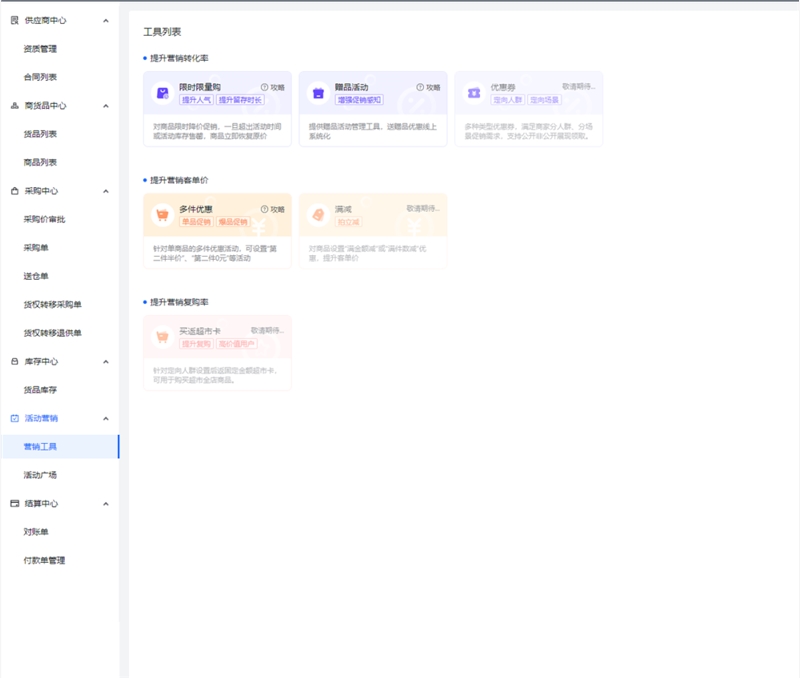Open 攻略 guide on 多件优惠 card
Image resolution: width=800 pixels, height=678 pixels.
[273, 209]
